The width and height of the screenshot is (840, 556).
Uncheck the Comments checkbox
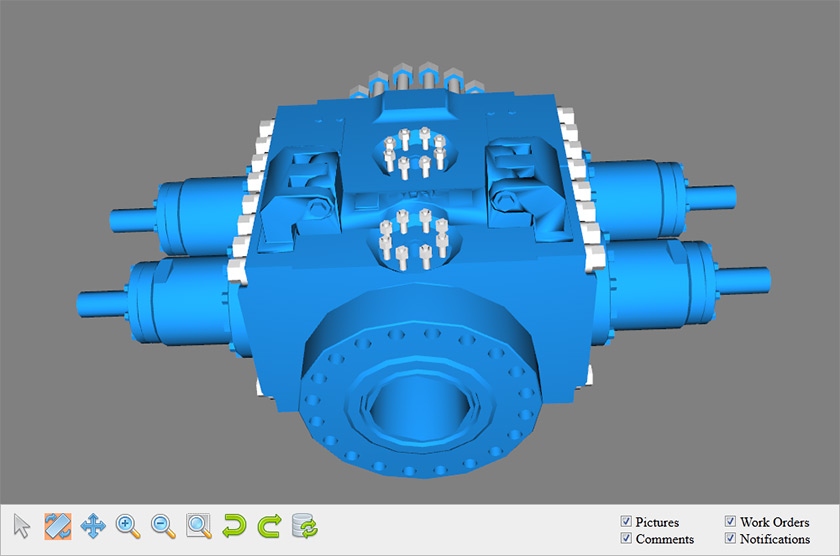626,538
